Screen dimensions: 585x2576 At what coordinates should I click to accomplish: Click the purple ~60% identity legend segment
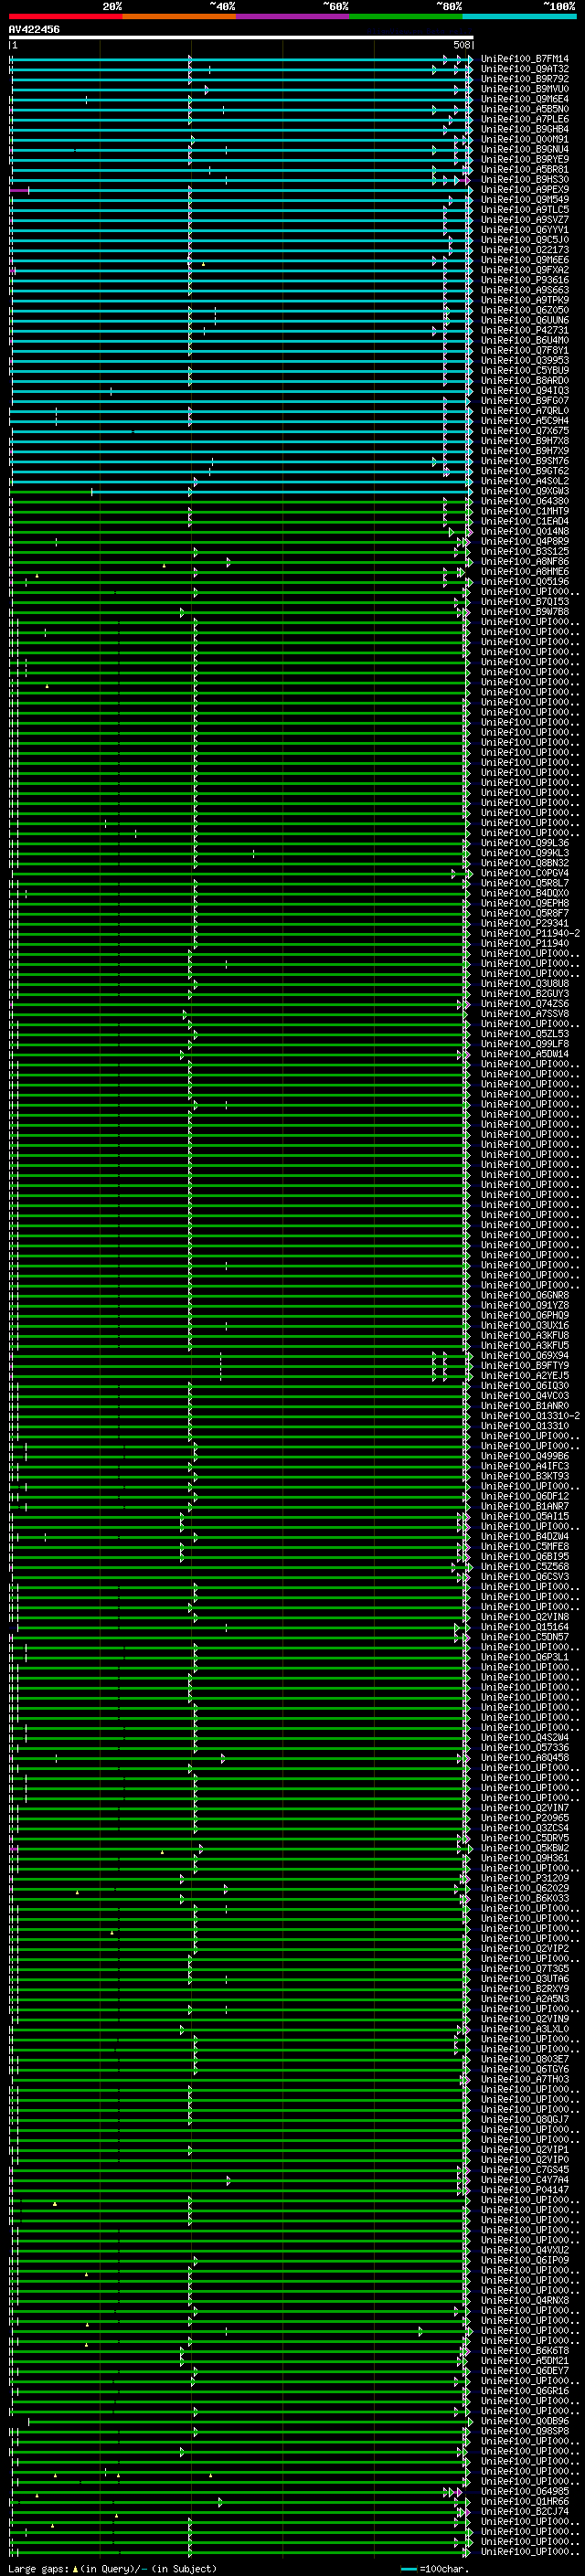293,16
